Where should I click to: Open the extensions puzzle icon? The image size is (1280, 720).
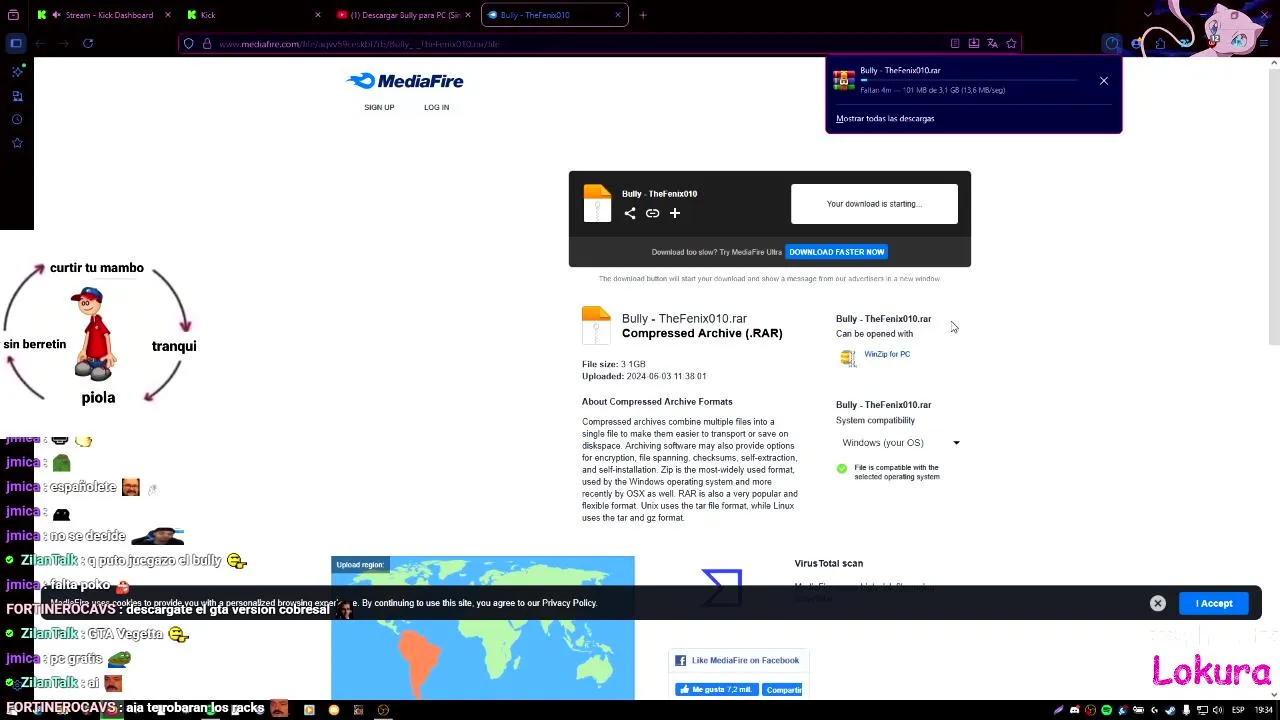[x=1160, y=43]
